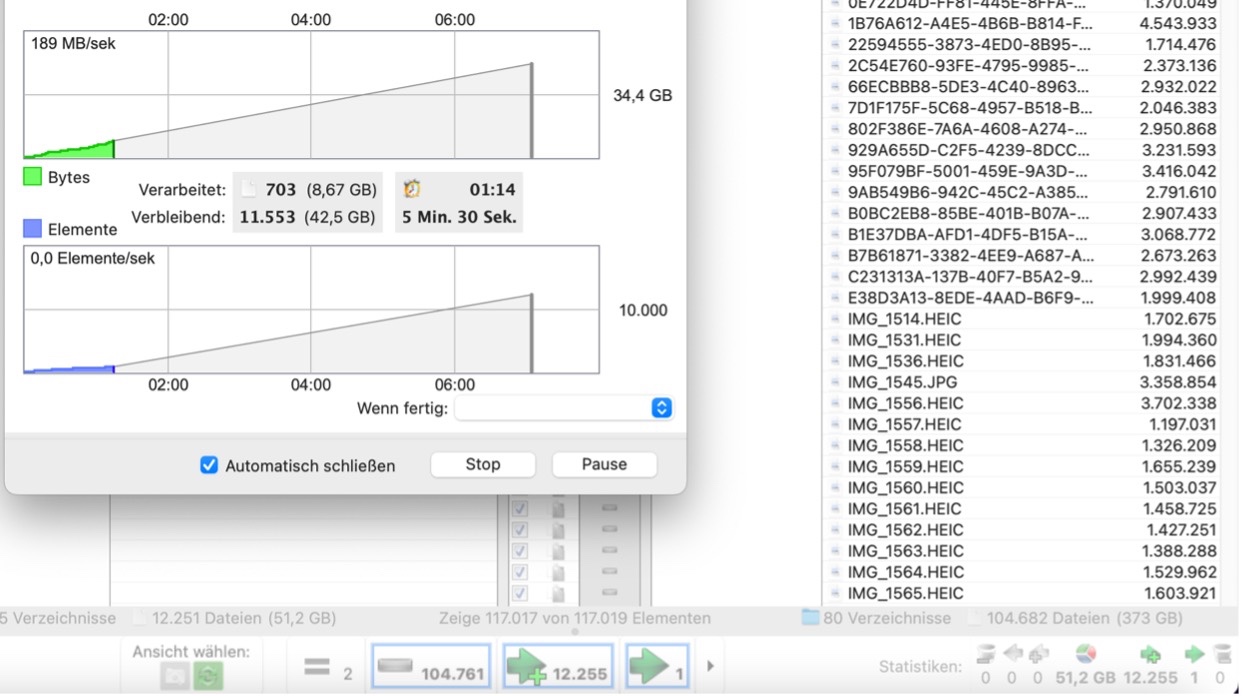
Task: Click the file icon next to IMG_1545.JPG
Action: pyautogui.click(x=836, y=383)
